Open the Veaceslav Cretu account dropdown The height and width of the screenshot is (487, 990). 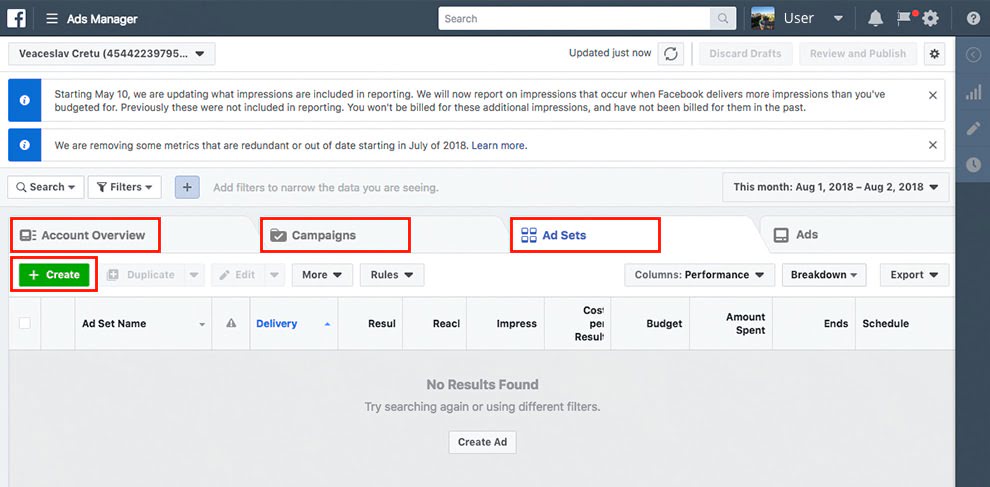[112, 54]
